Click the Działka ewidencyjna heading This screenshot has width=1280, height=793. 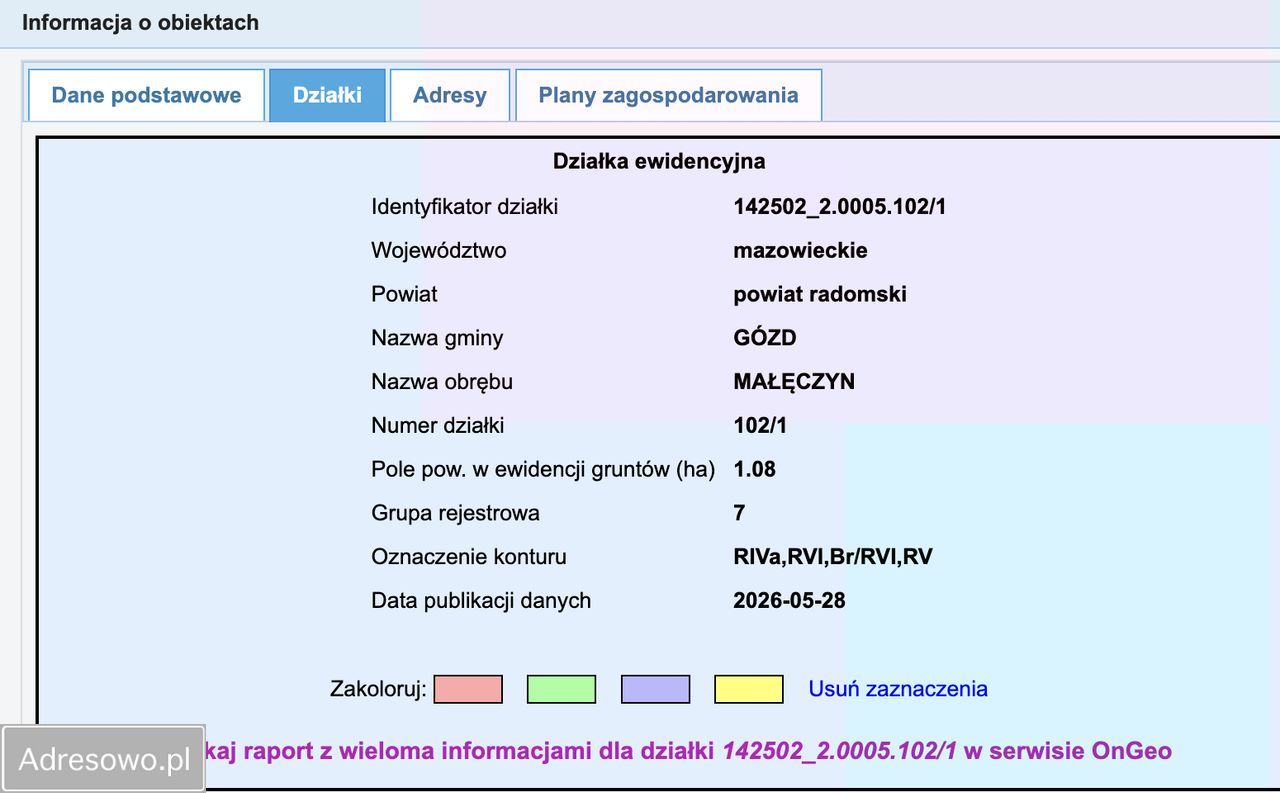(x=659, y=161)
